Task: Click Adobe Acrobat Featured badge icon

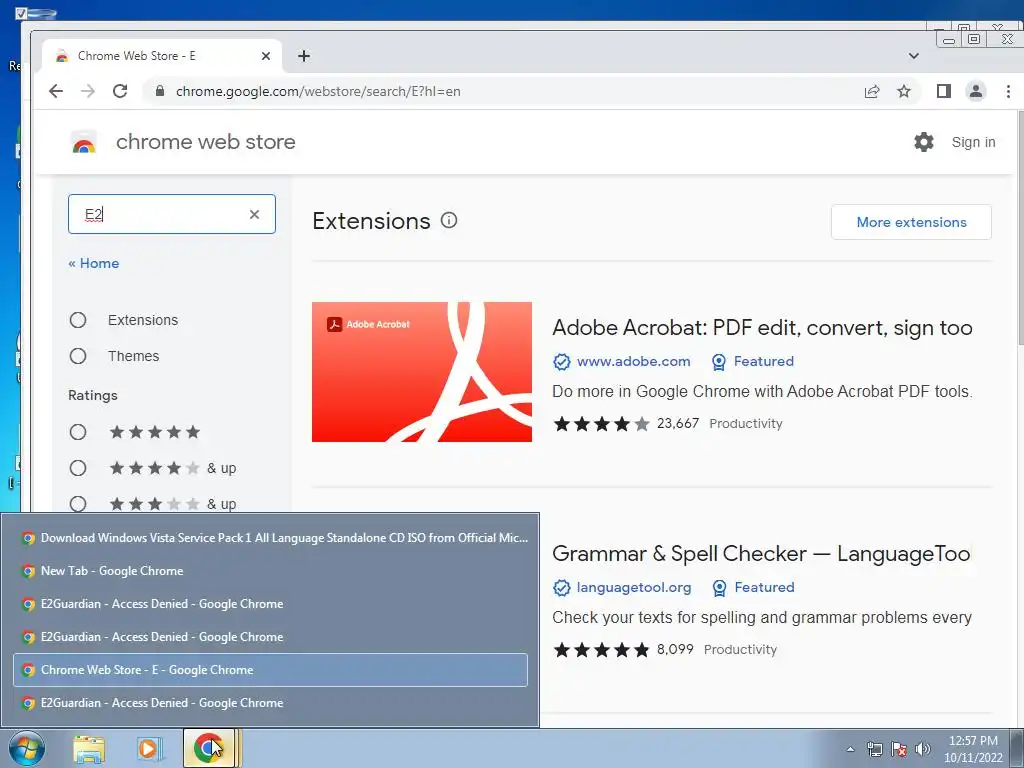Action: 718,362
